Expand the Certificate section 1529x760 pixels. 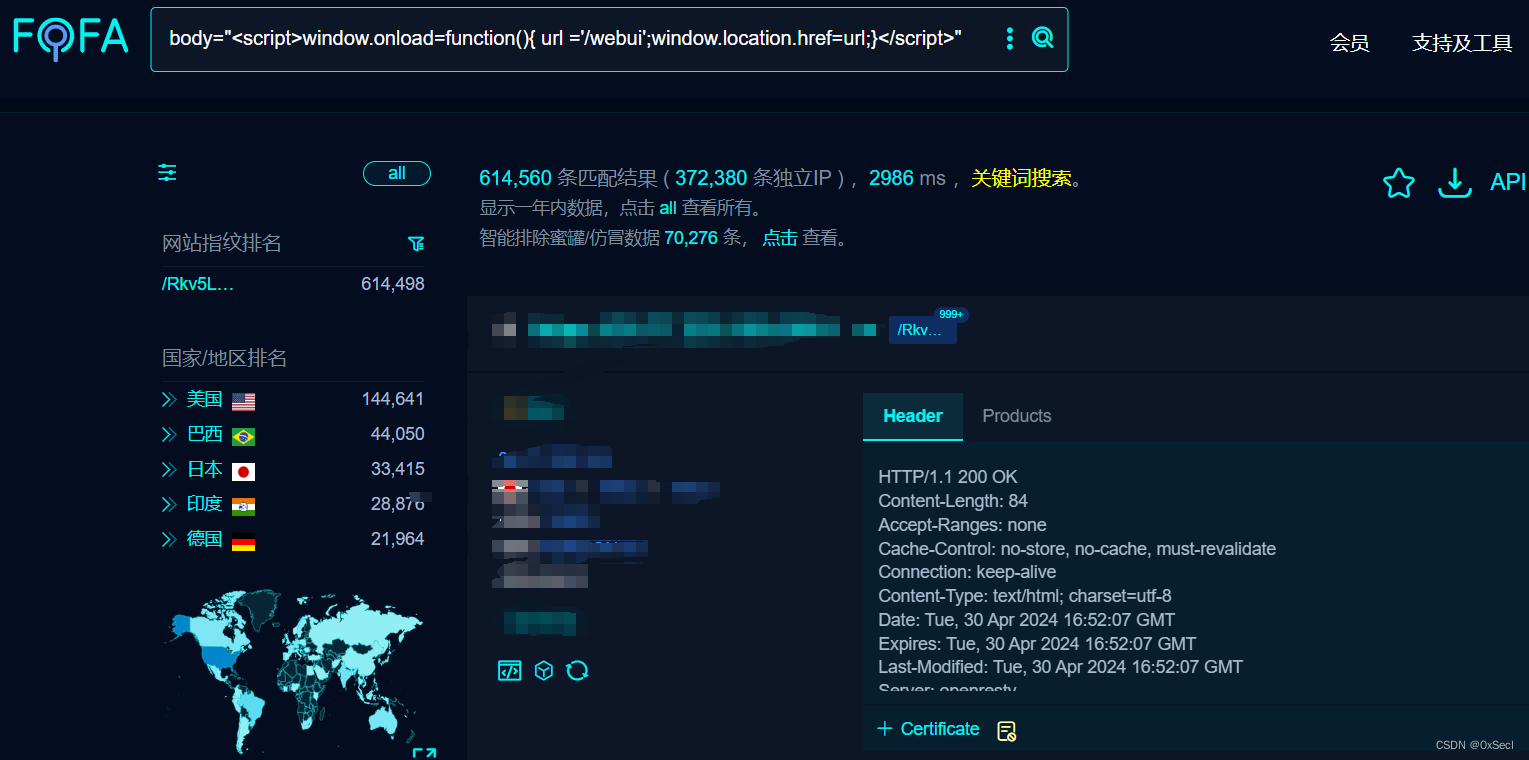[928, 729]
